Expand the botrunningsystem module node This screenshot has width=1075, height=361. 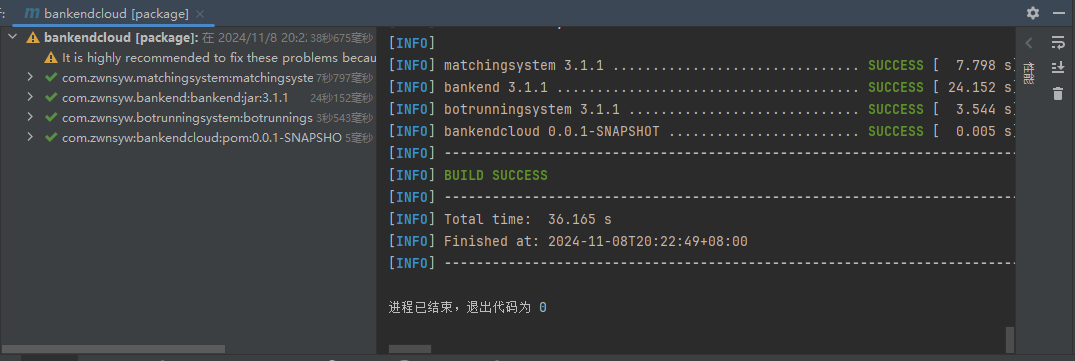pos(30,117)
